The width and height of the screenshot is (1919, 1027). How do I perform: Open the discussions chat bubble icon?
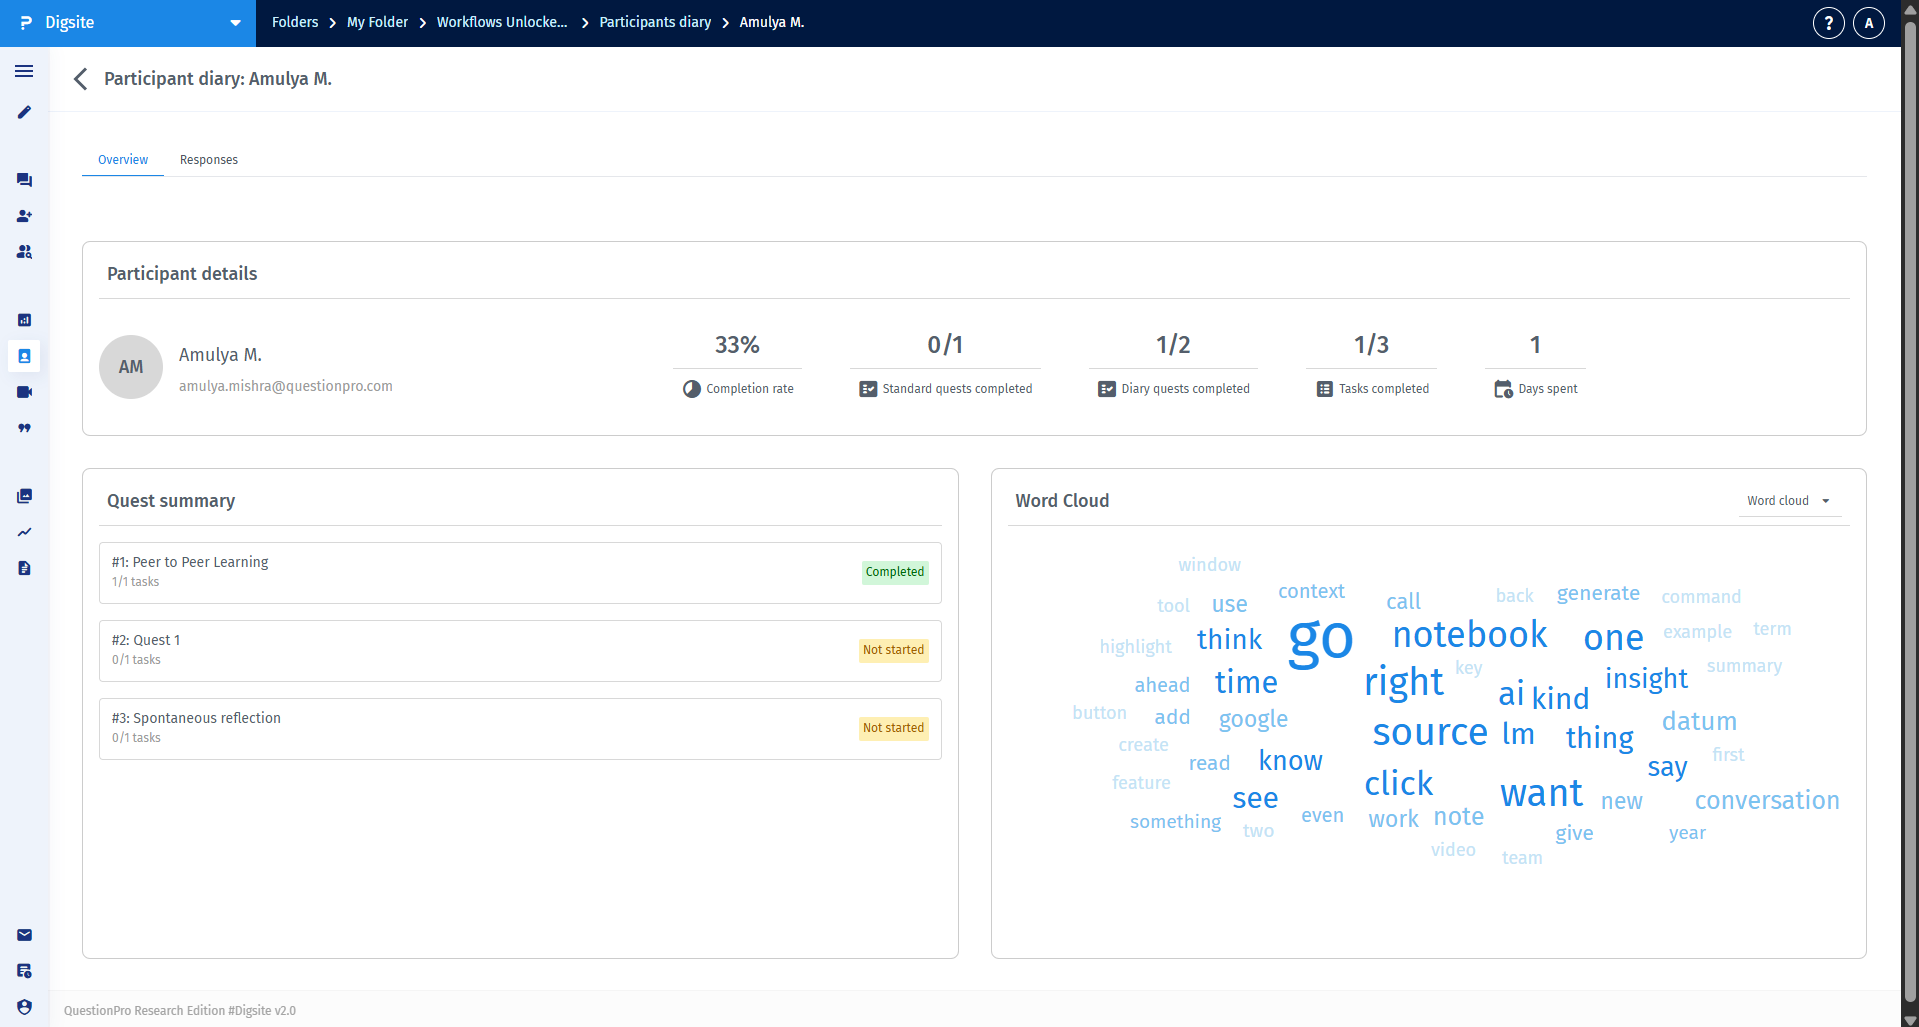tap(24, 180)
